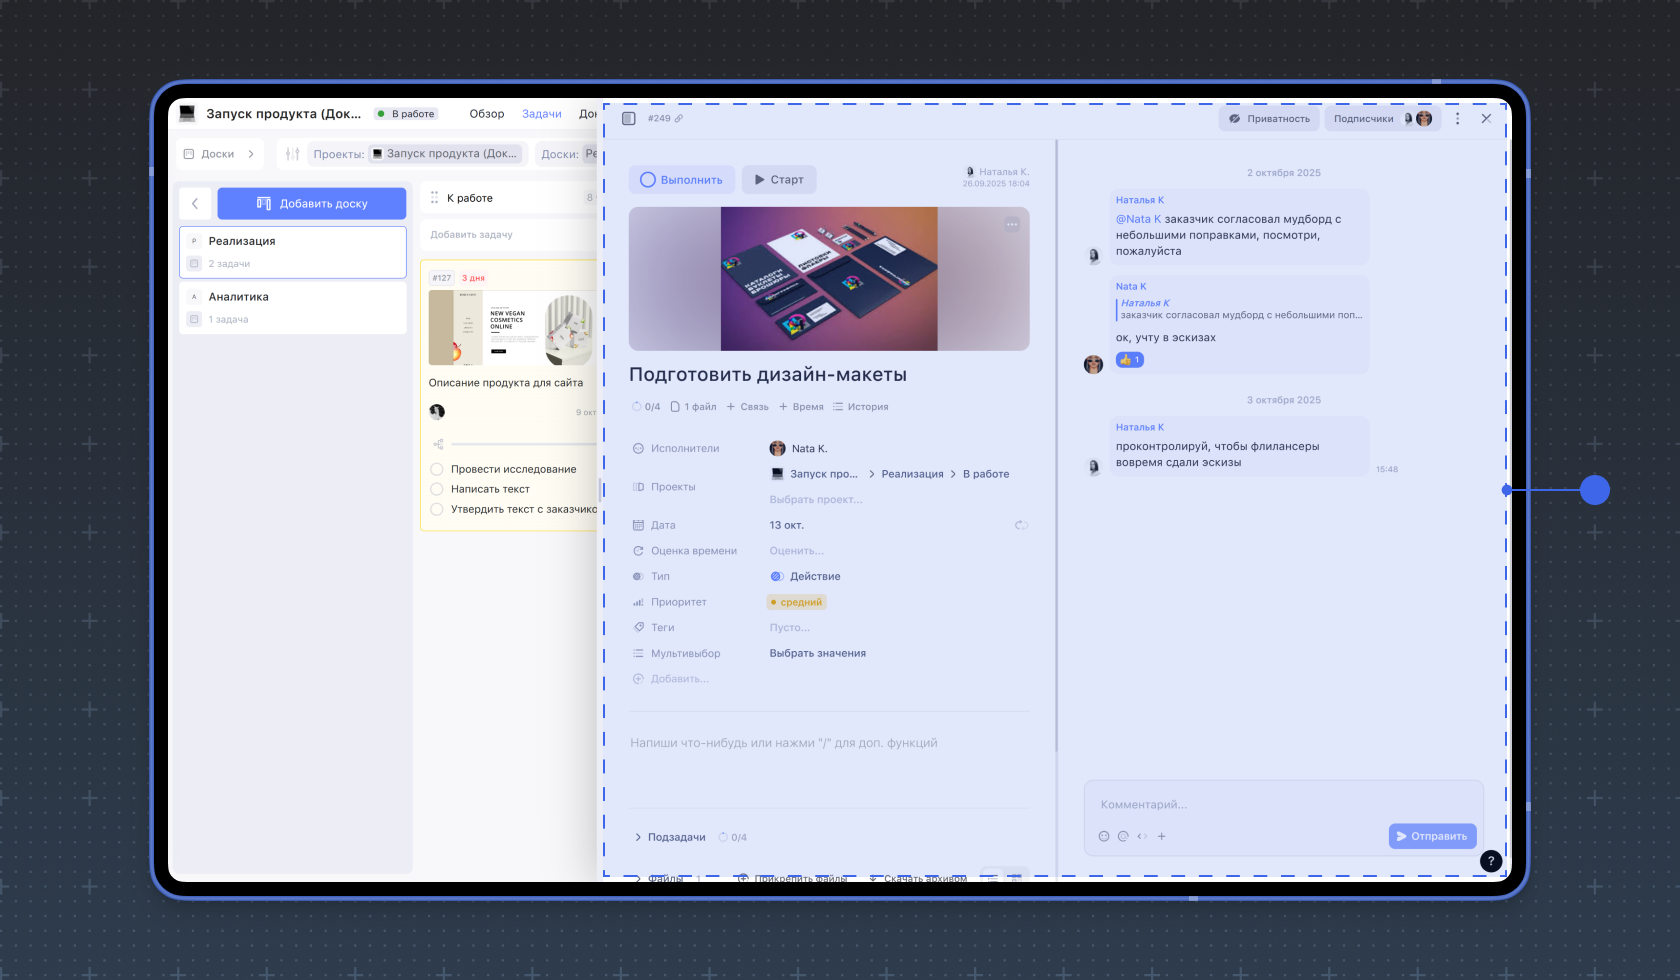Open the средний priority dropdown
The height and width of the screenshot is (980, 1680).
(797, 602)
